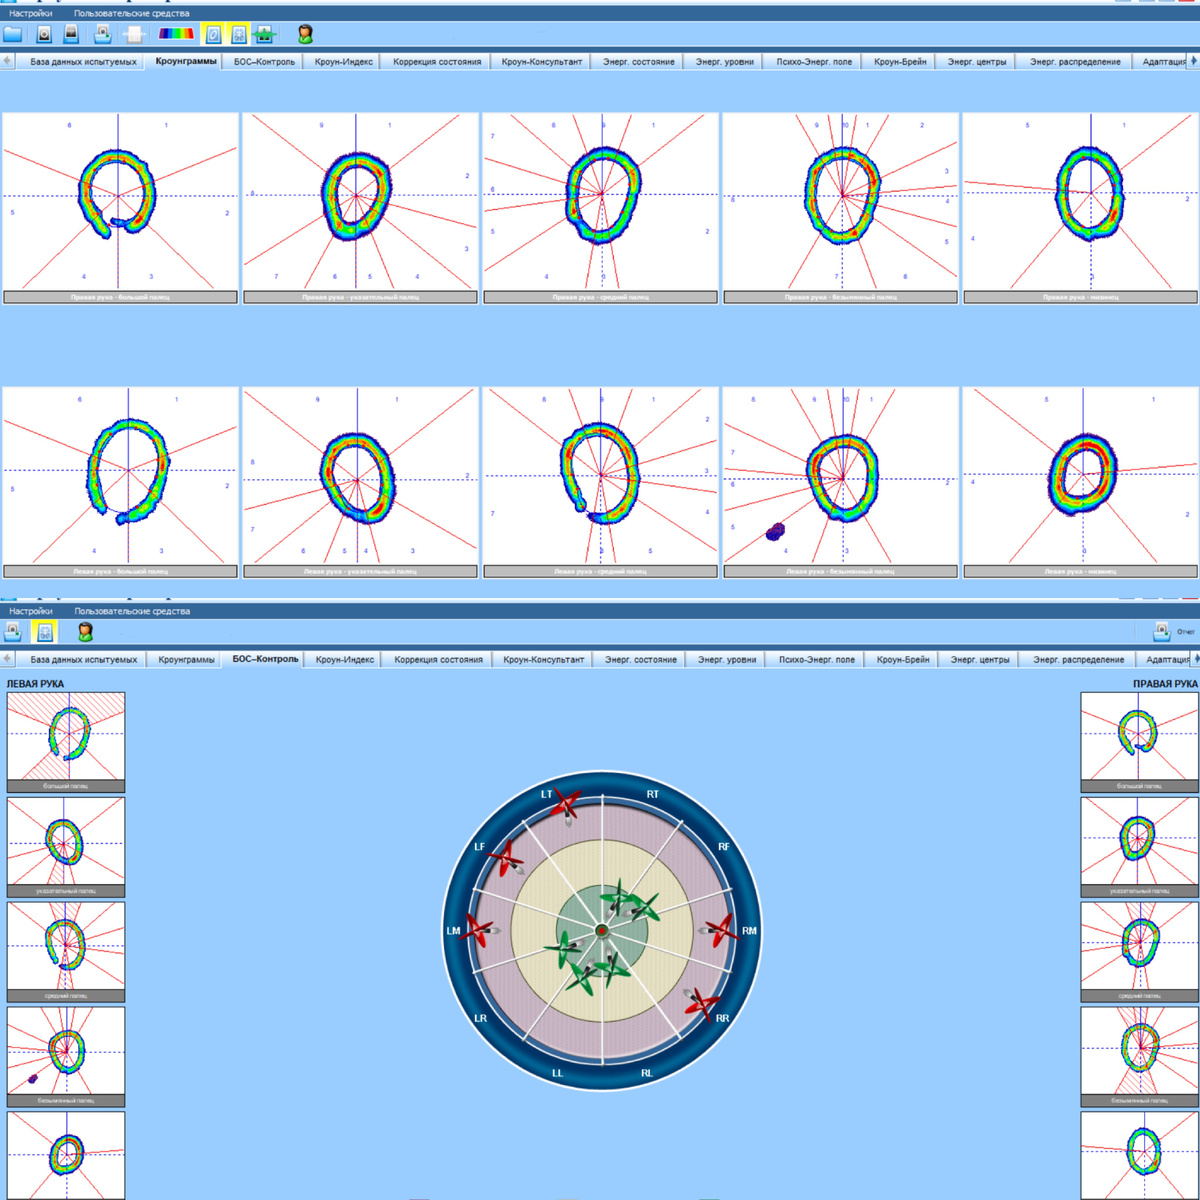Screen dimensions: 1200x1200
Task: Open Кроун-Индекс tab in lower window
Action: click(x=345, y=659)
